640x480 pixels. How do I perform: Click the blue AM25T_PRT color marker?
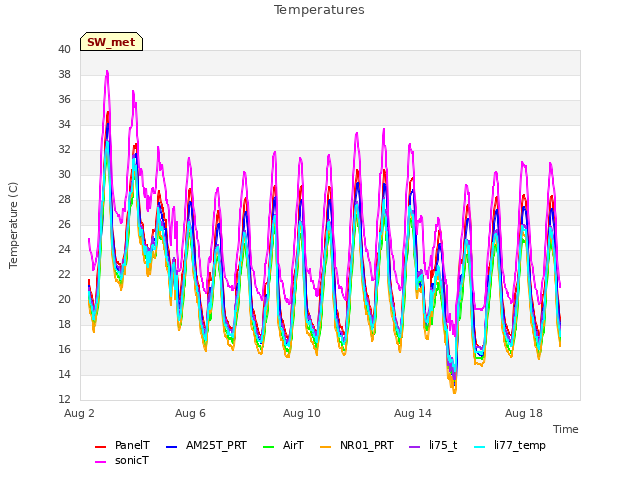click(x=171, y=447)
